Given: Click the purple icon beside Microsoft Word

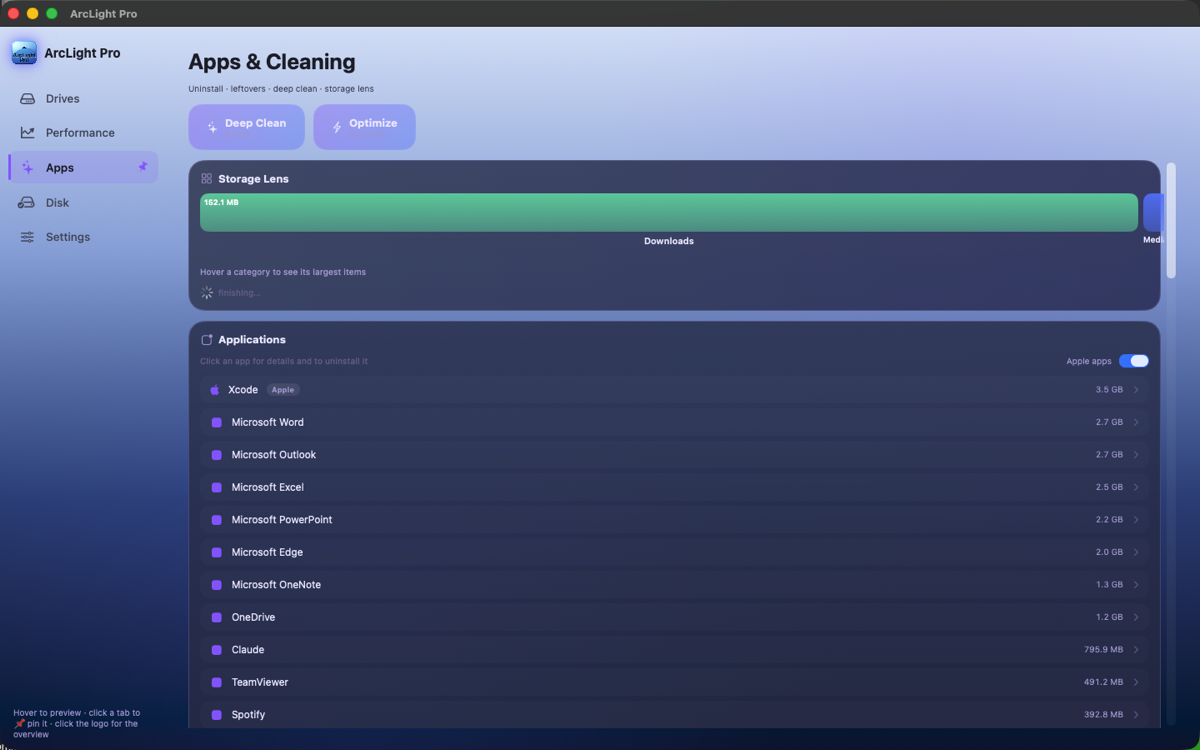Looking at the screenshot, I should pos(216,423).
